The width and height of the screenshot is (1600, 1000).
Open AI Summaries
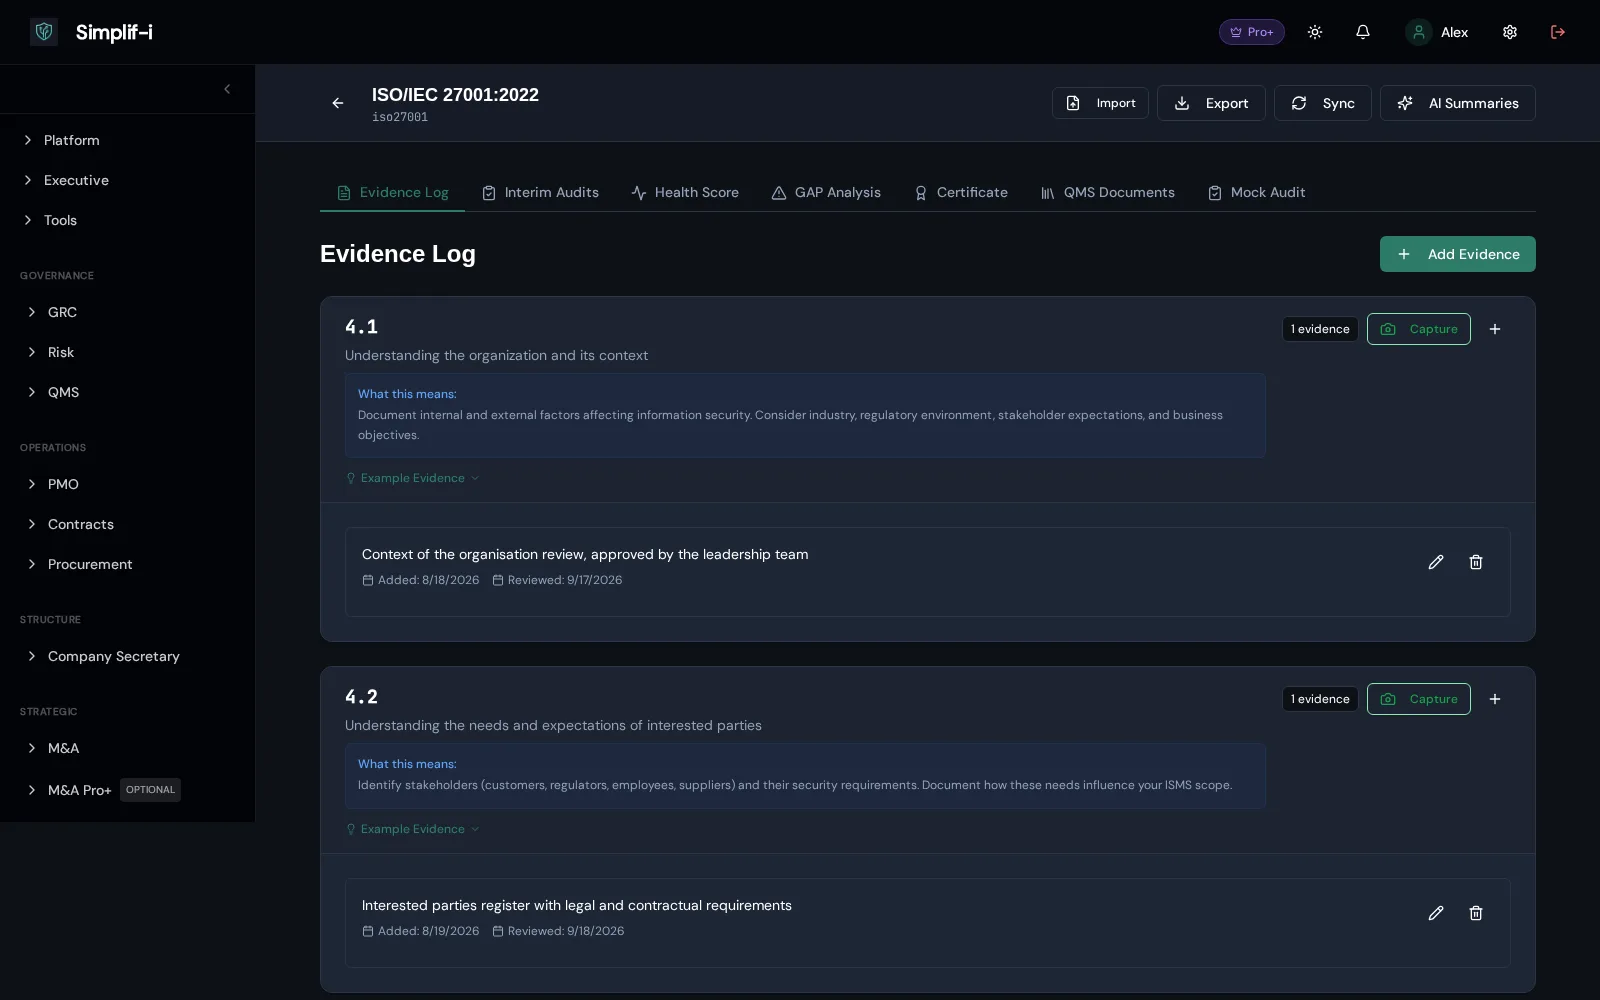coord(1458,103)
